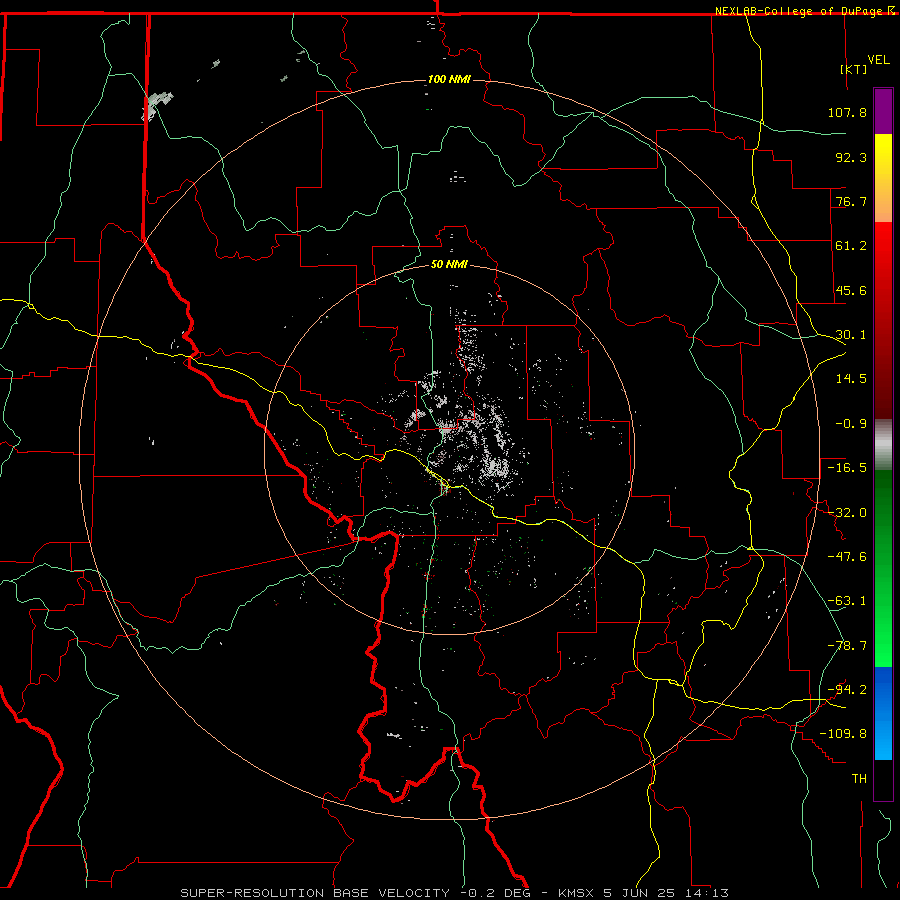Click the VEL legend heading
The width and height of the screenshot is (900, 900).
(879, 60)
